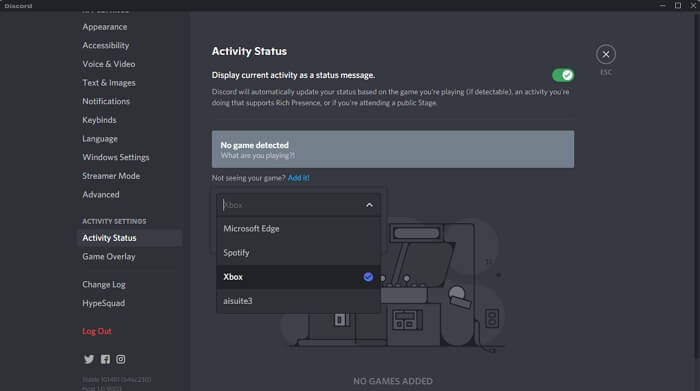Open Instagram social icon link
The image size is (700, 391).
(121, 359)
